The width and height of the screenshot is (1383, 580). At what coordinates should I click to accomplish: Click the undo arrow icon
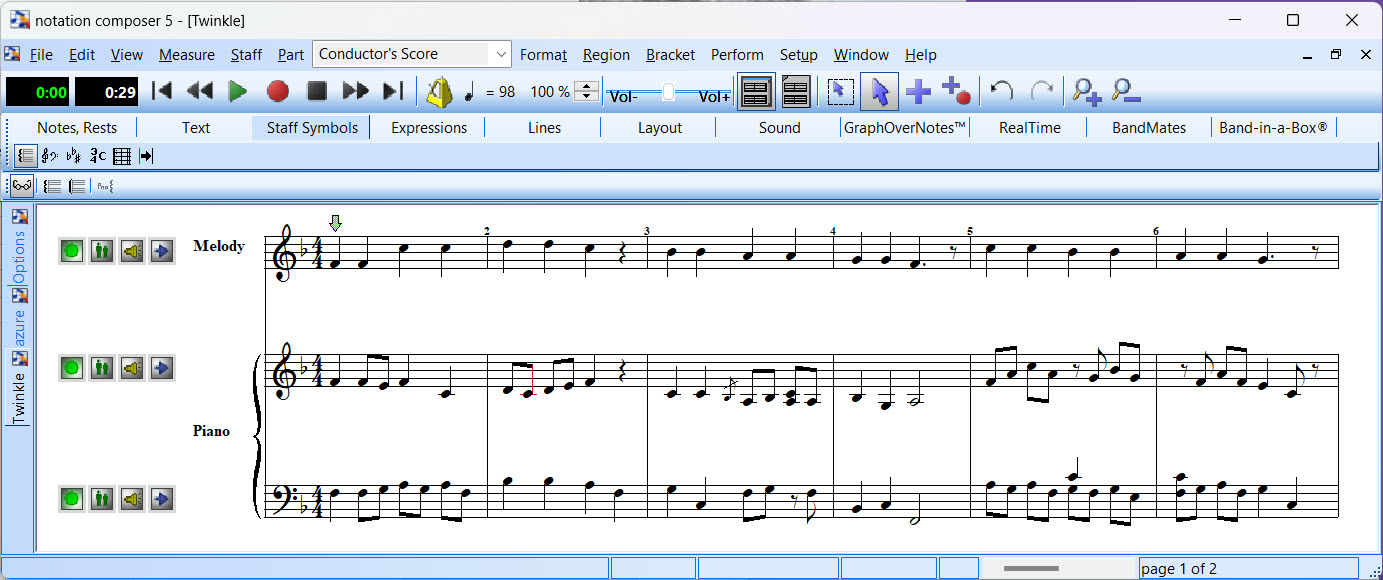[1001, 92]
